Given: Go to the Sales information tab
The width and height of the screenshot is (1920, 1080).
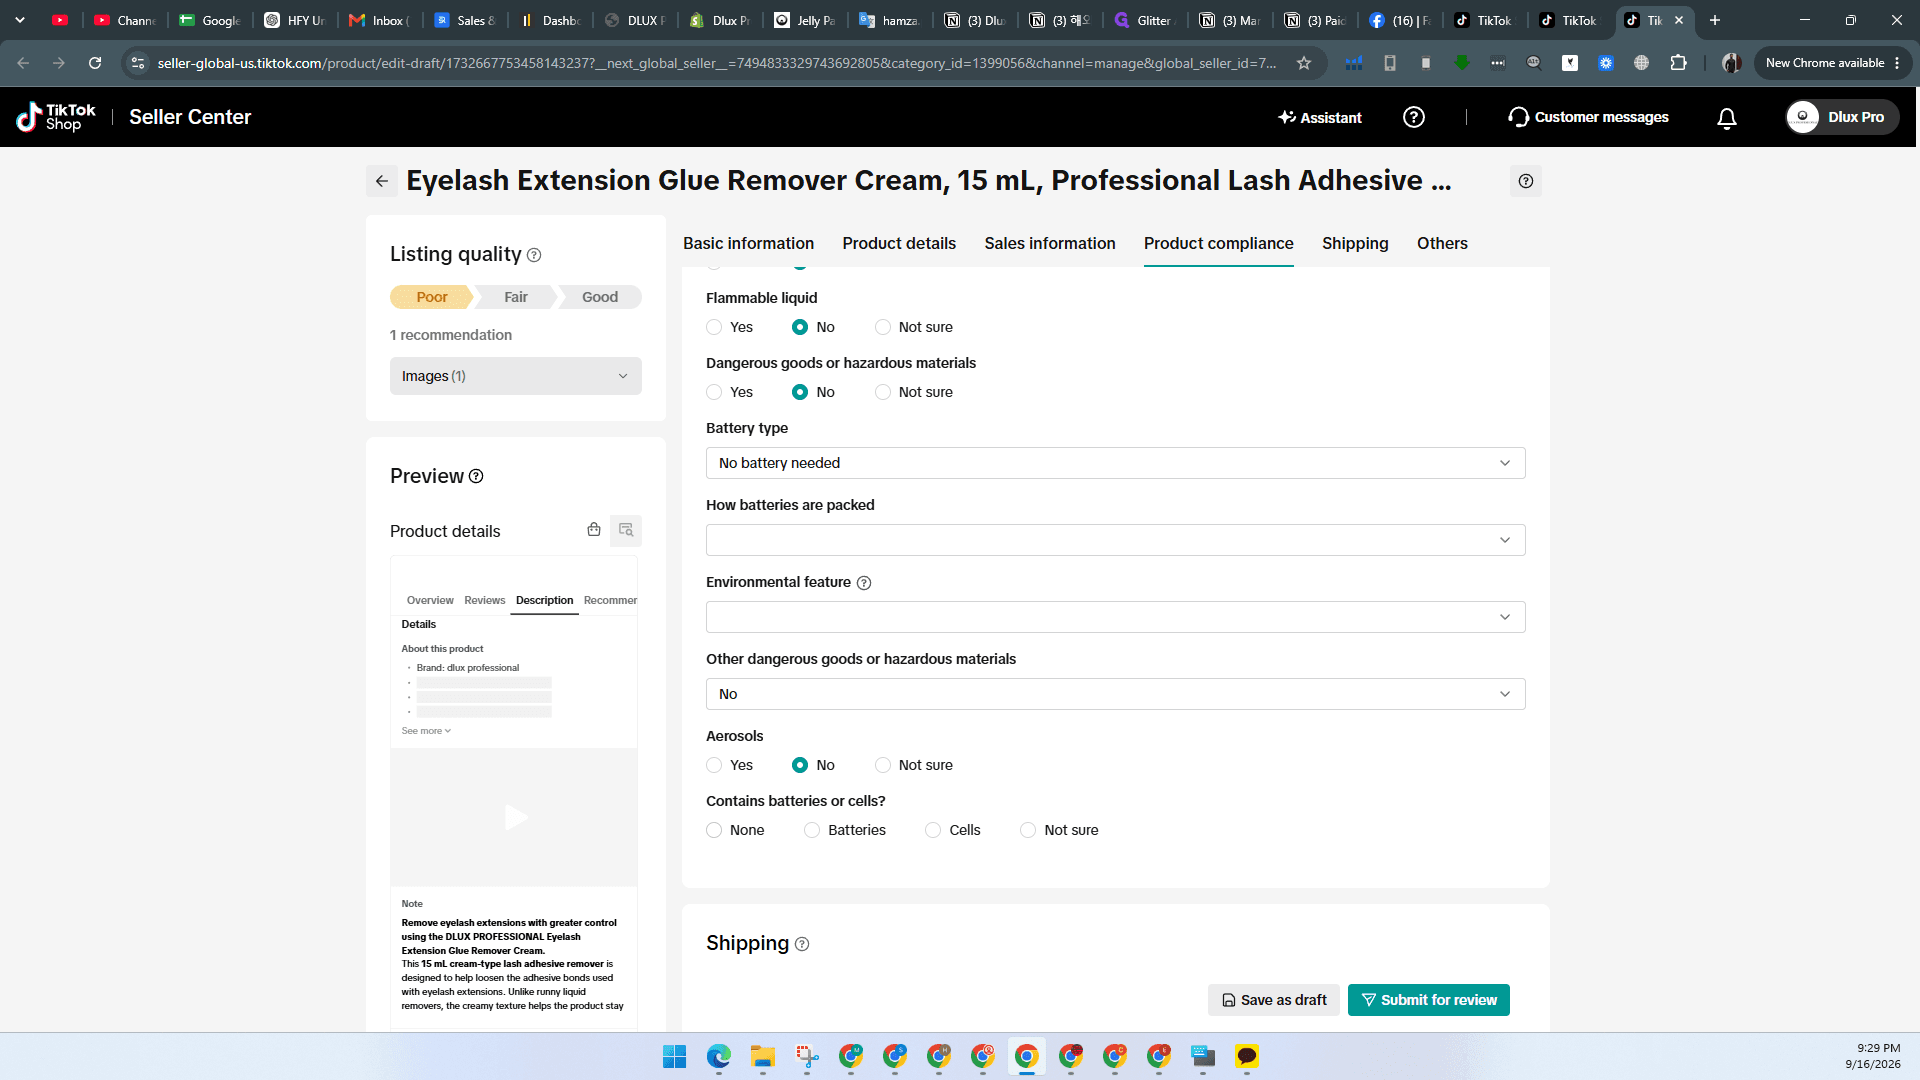Looking at the screenshot, I should pyautogui.click(x=1049, y=243).
